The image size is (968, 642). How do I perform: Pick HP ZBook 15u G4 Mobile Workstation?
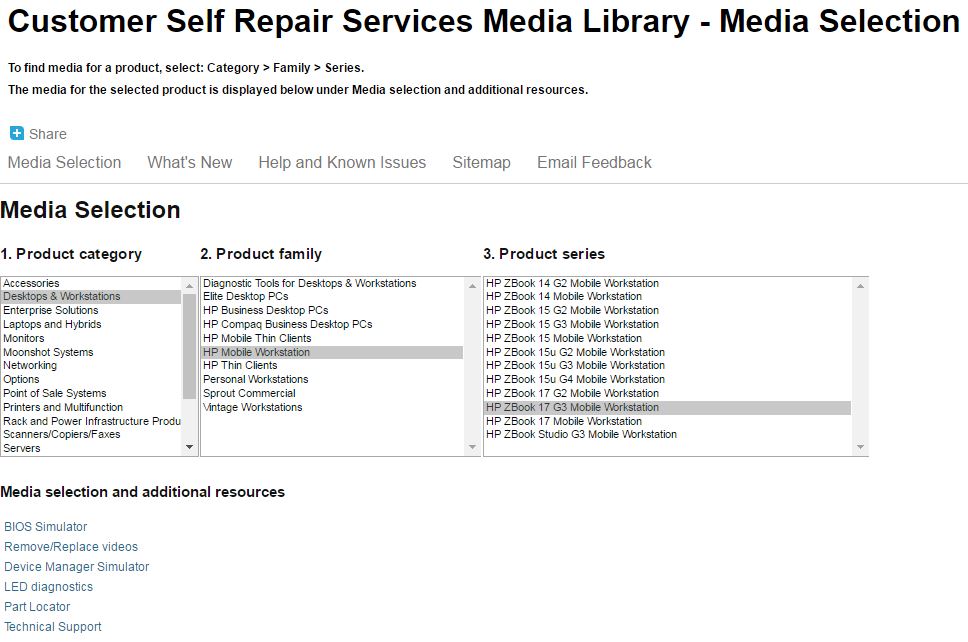pyautogui.click(x=667, y=380)
